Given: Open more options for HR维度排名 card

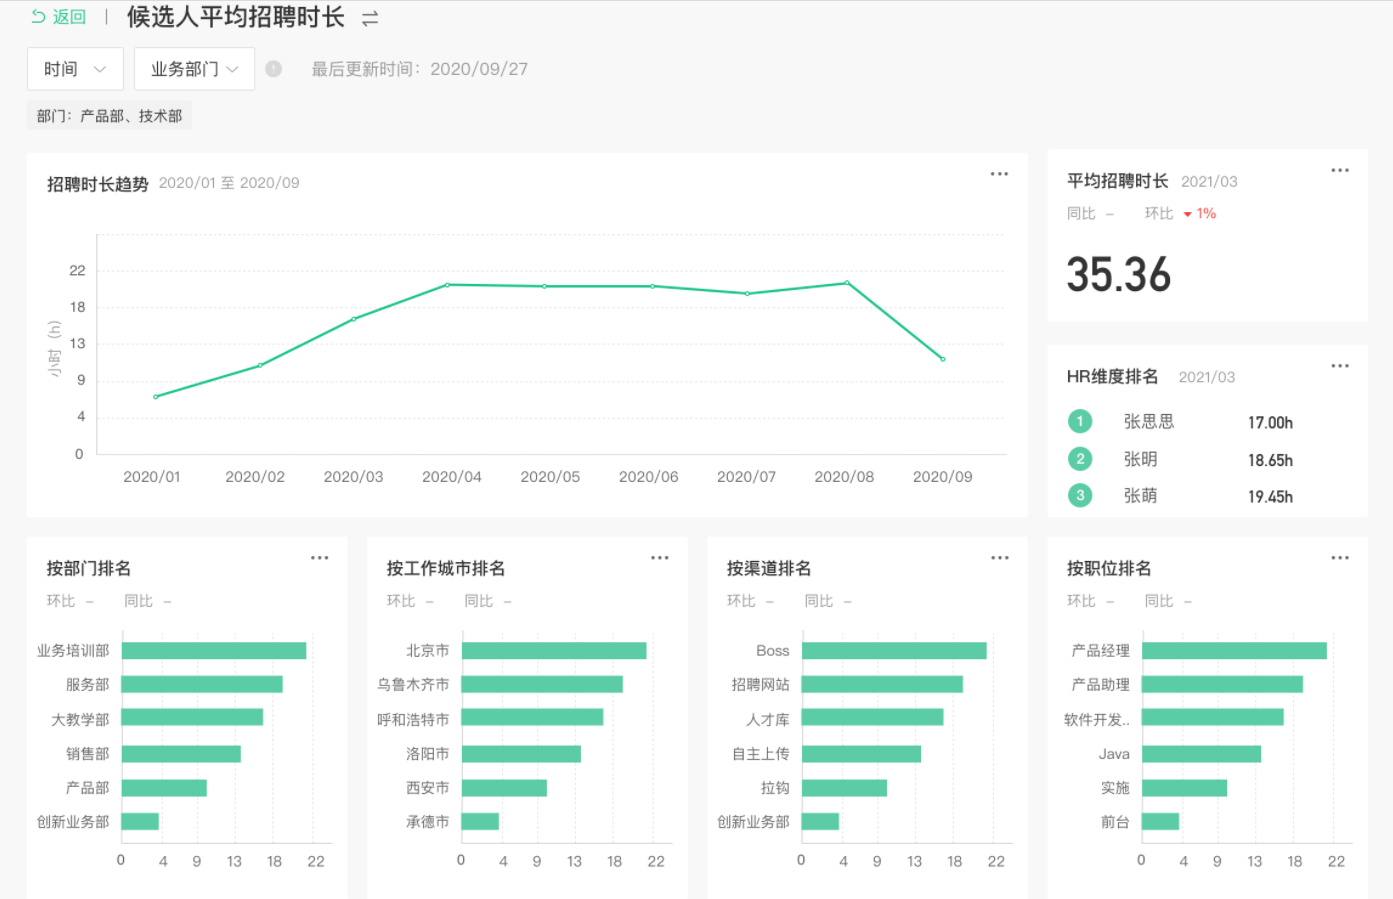Looking at the screenshot, I should pos(1340,366).
